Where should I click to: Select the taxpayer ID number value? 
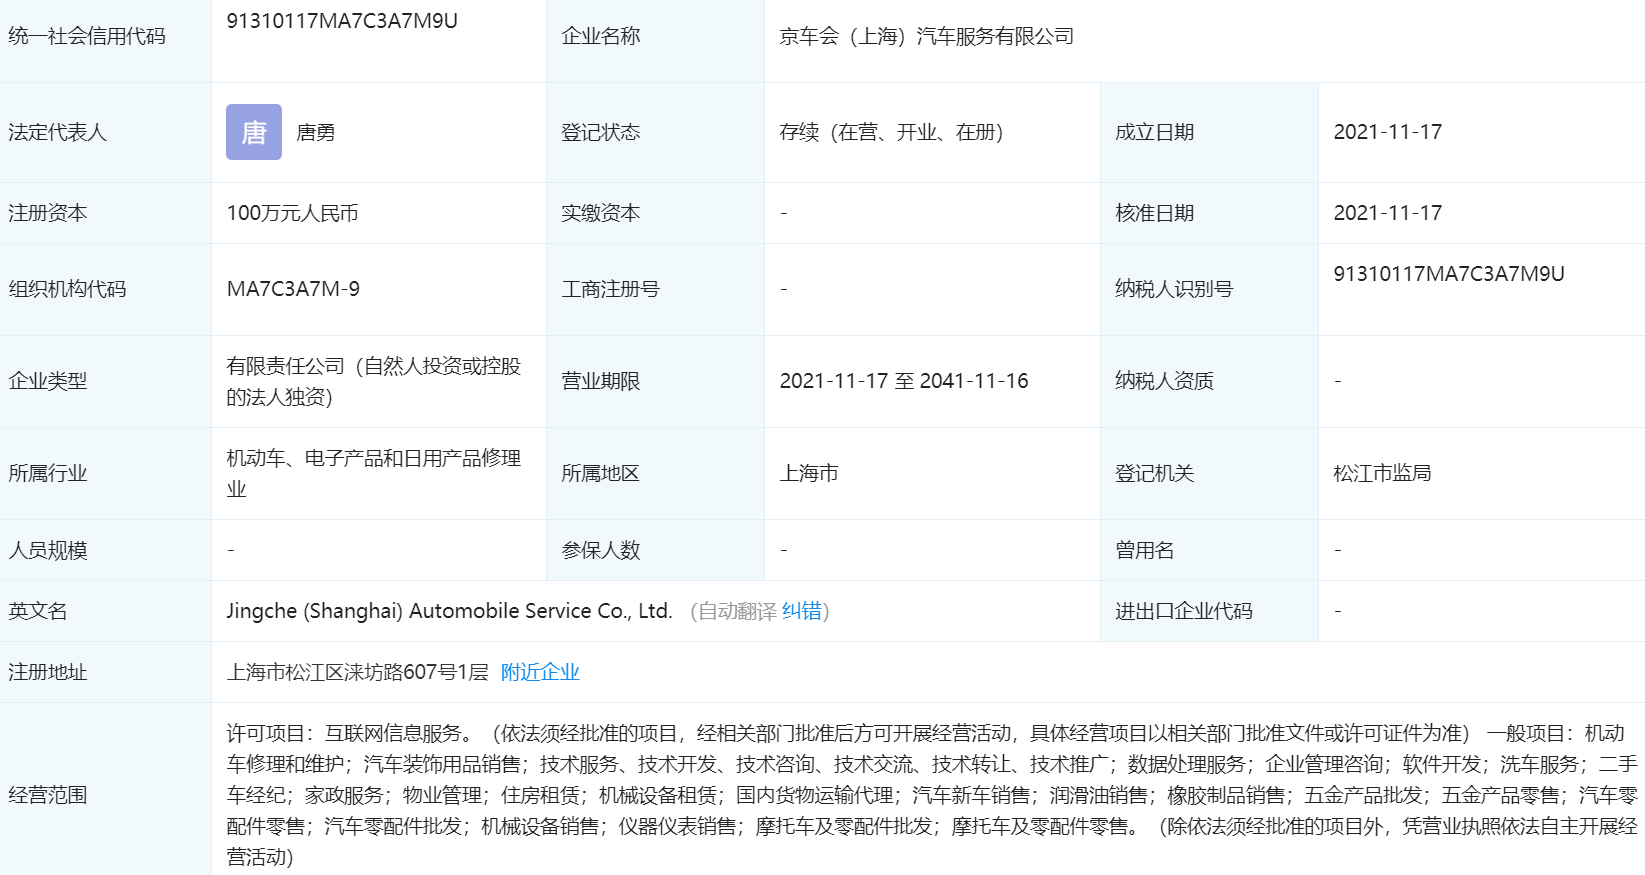1449,274
